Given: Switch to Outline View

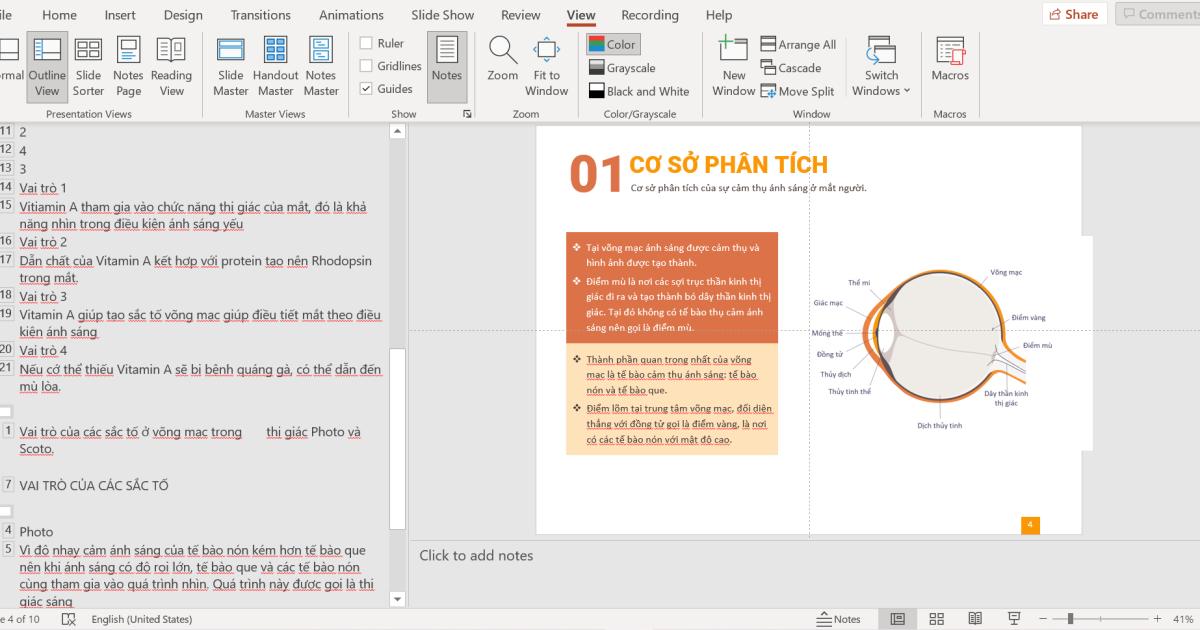Looking at the screenshot, I should [47, 66].
